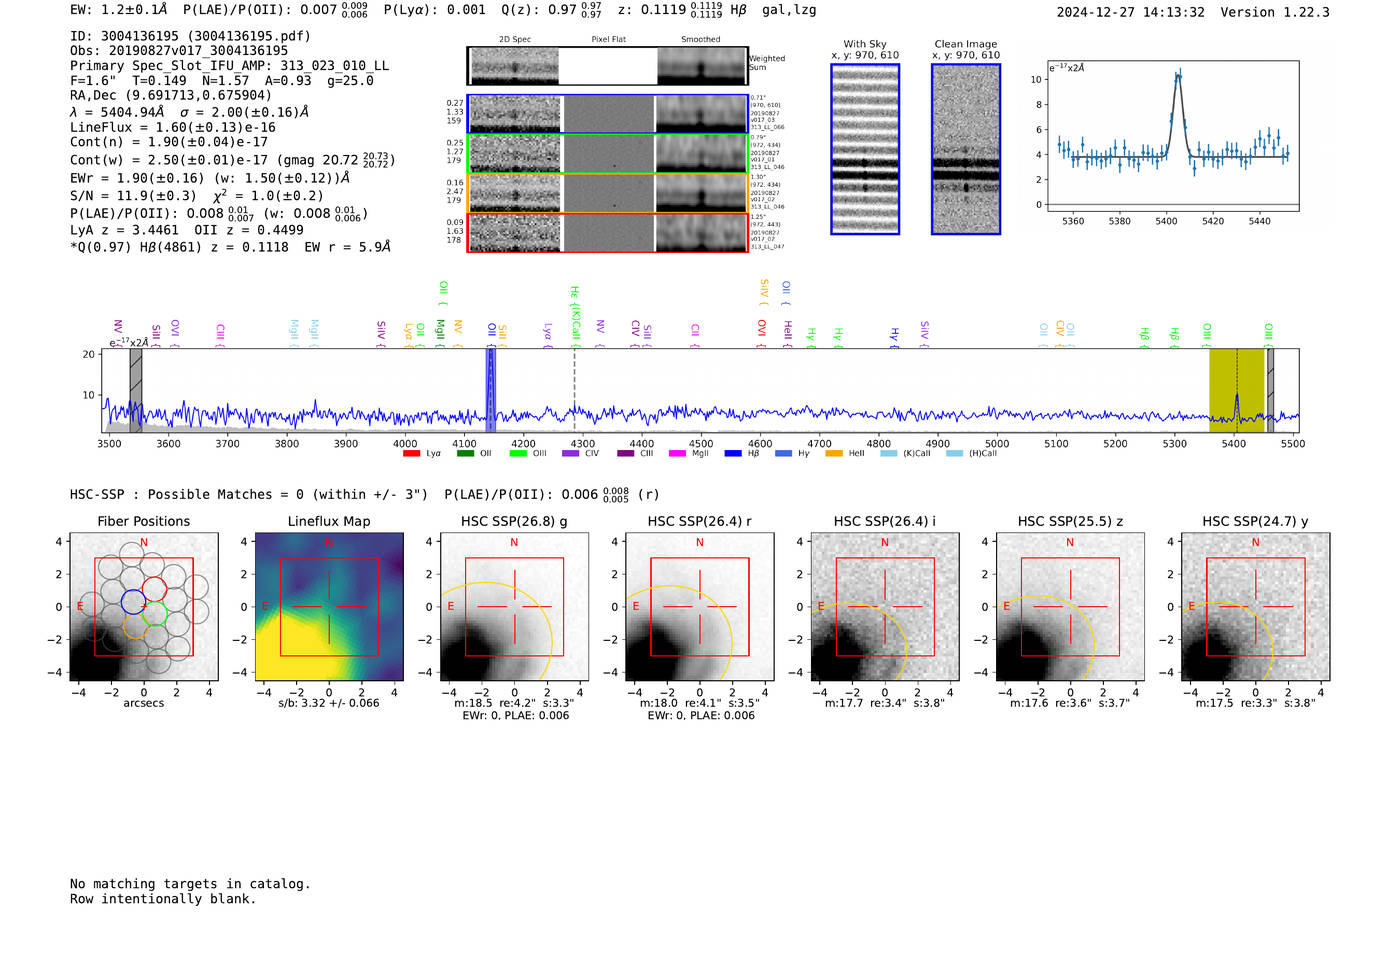Click the blue fiber circle in Fiber Positions
The image size is (1400, 953).
pyautogui.click(x=133, y=602)
